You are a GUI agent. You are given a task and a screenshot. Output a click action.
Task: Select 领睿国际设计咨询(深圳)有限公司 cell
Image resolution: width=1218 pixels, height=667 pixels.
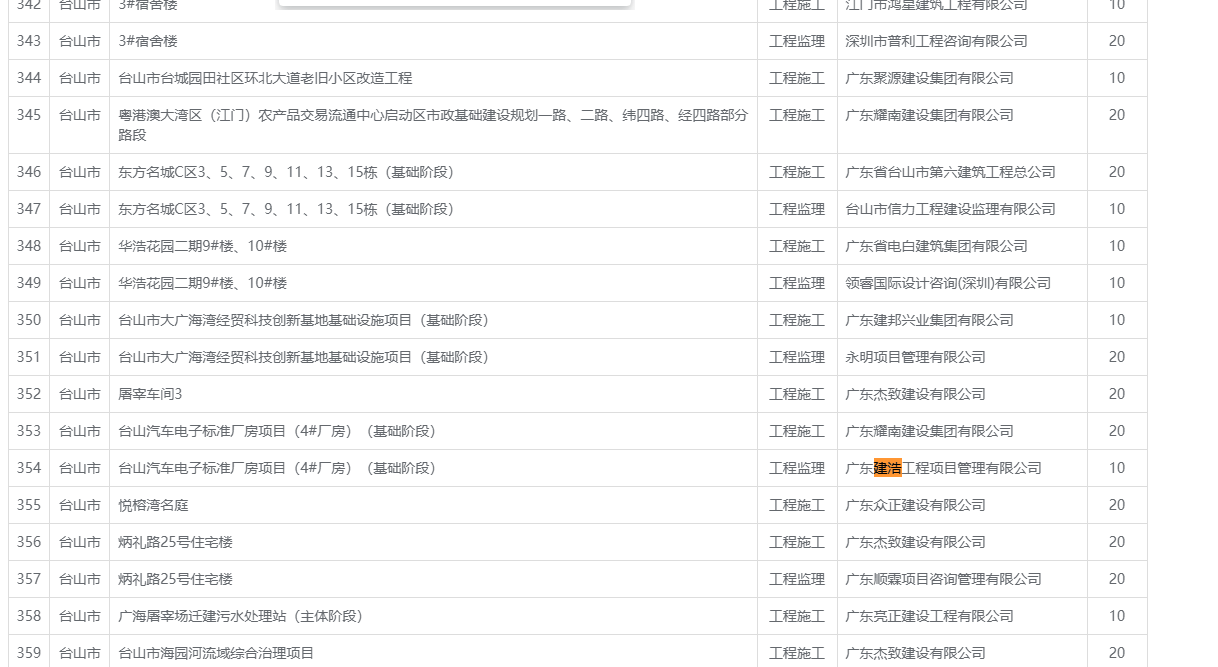click(x=948, y=283)
